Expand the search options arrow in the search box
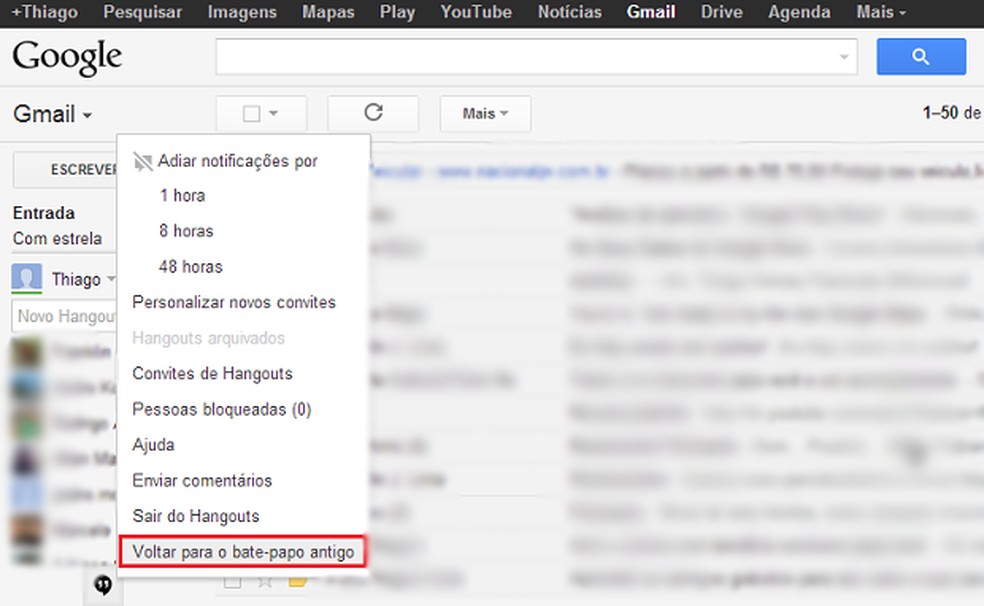Image resolution: width=984 pixels, height=606 pixels. tap(844, 57)
